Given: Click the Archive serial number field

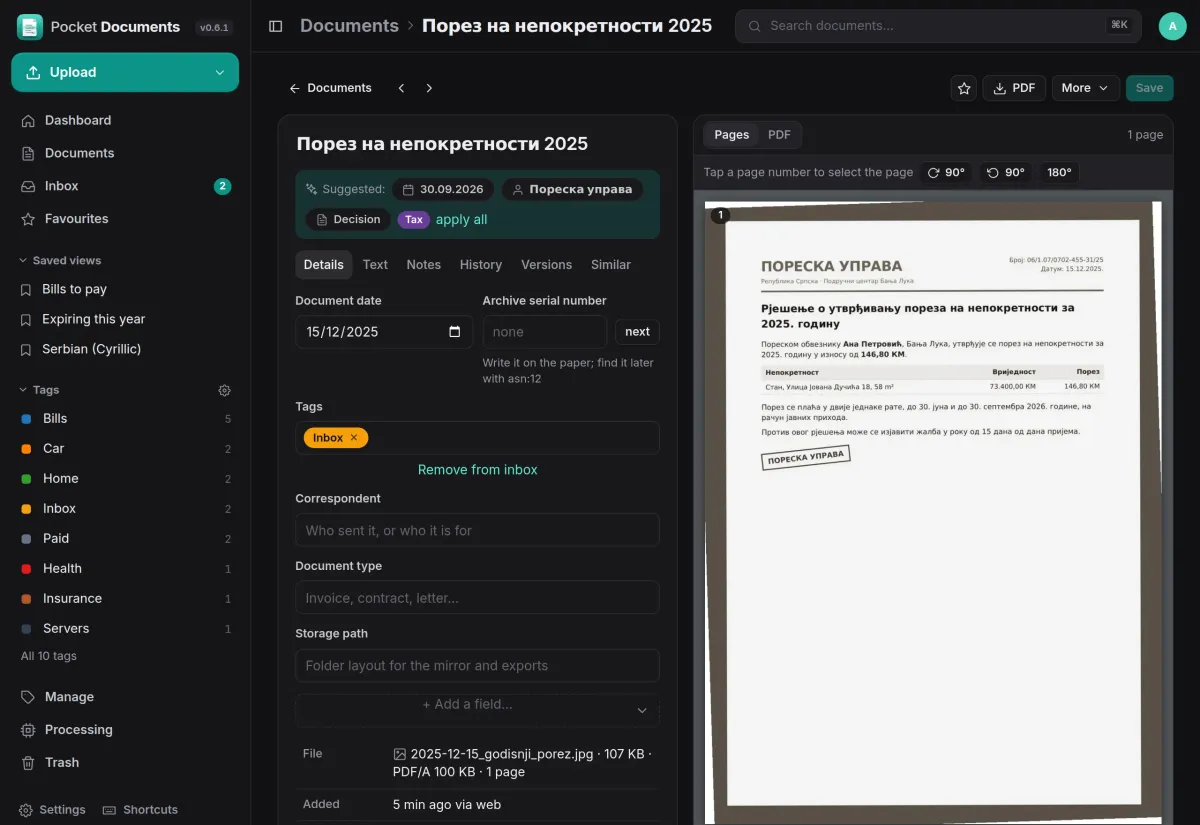Looking at the screenshot, I should [545, 332].
